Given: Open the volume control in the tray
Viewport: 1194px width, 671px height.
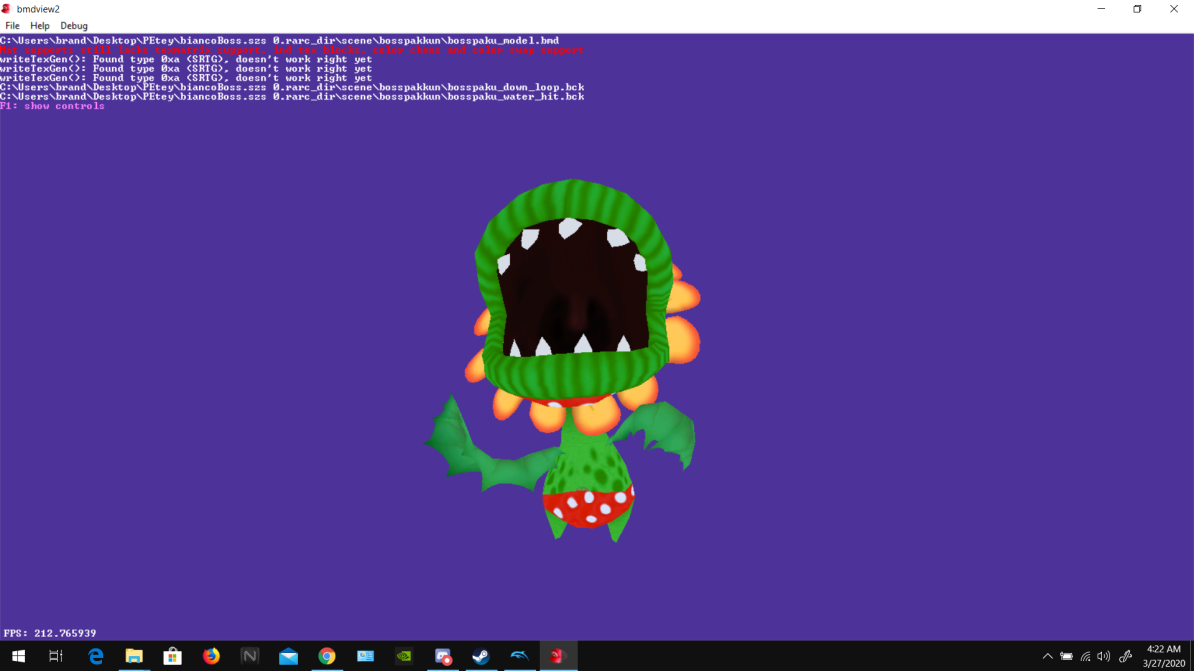Looking at the screenshot, I should [1103, 656].
